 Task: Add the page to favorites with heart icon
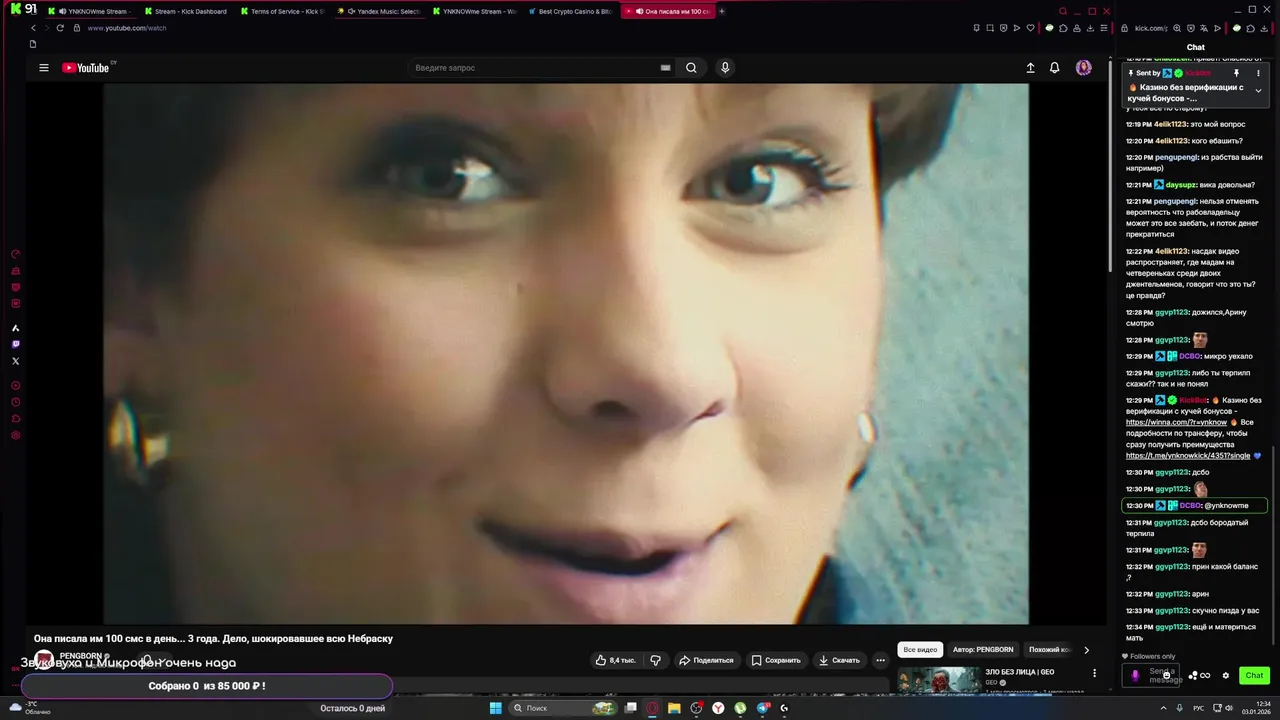click(x=1030, y=28)
